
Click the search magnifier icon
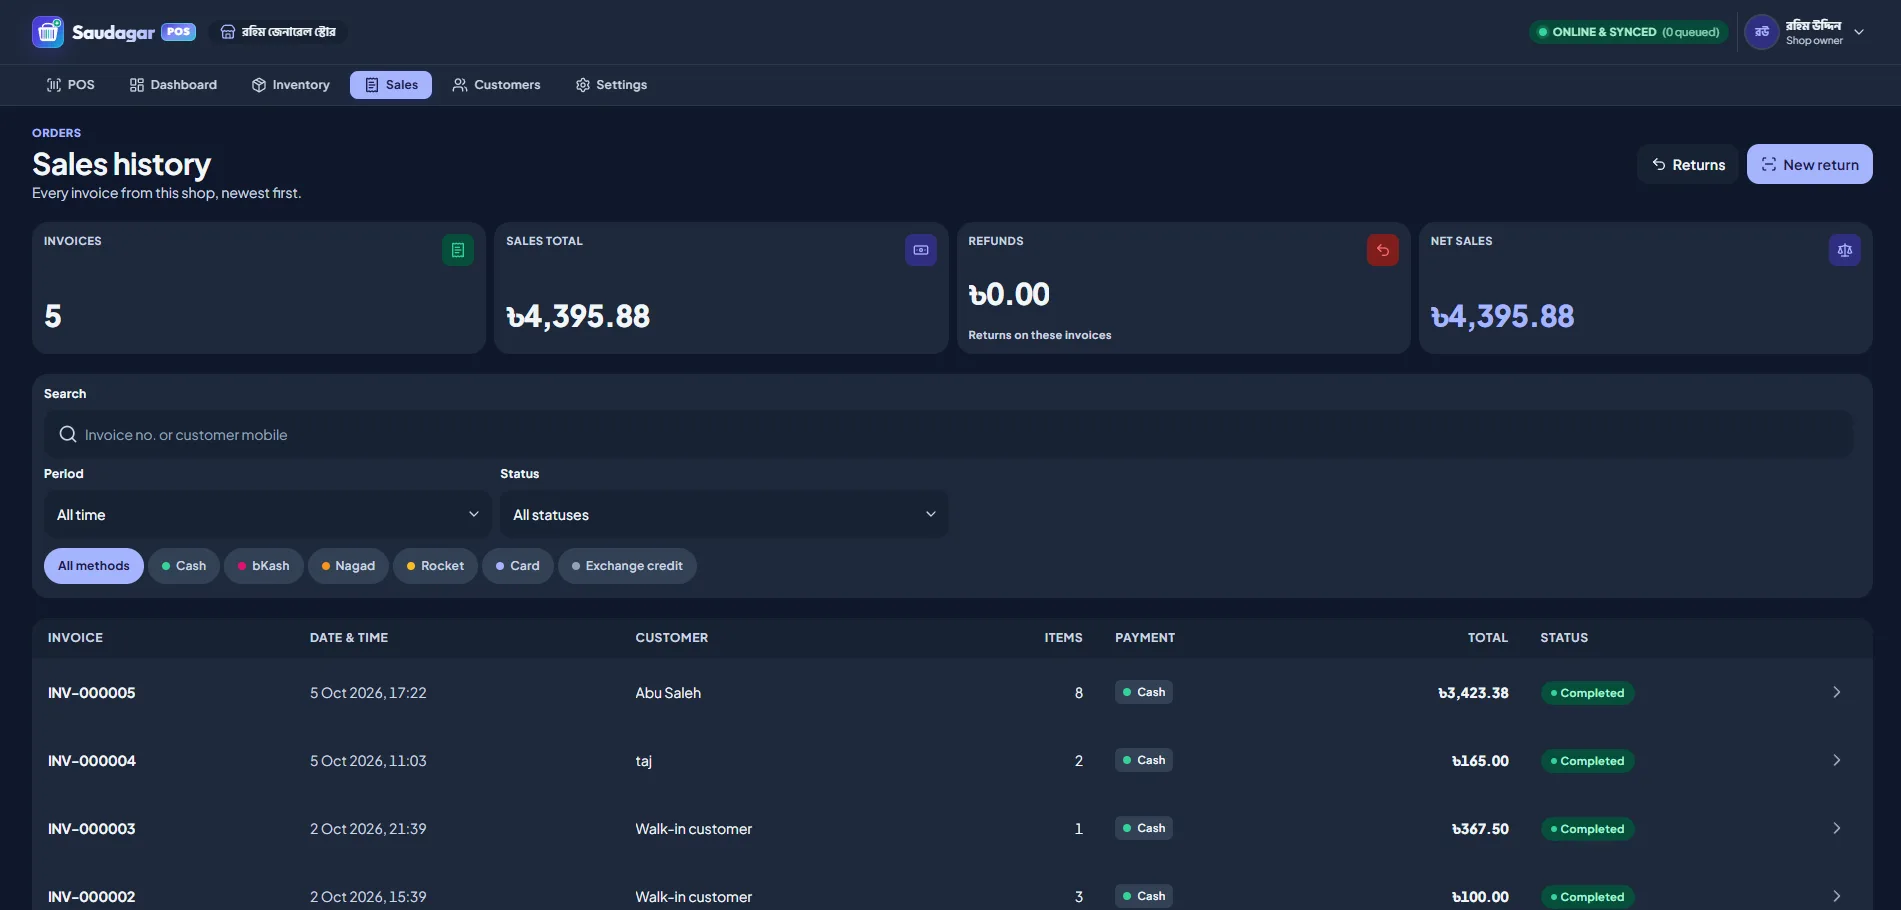tap(68, 434)
